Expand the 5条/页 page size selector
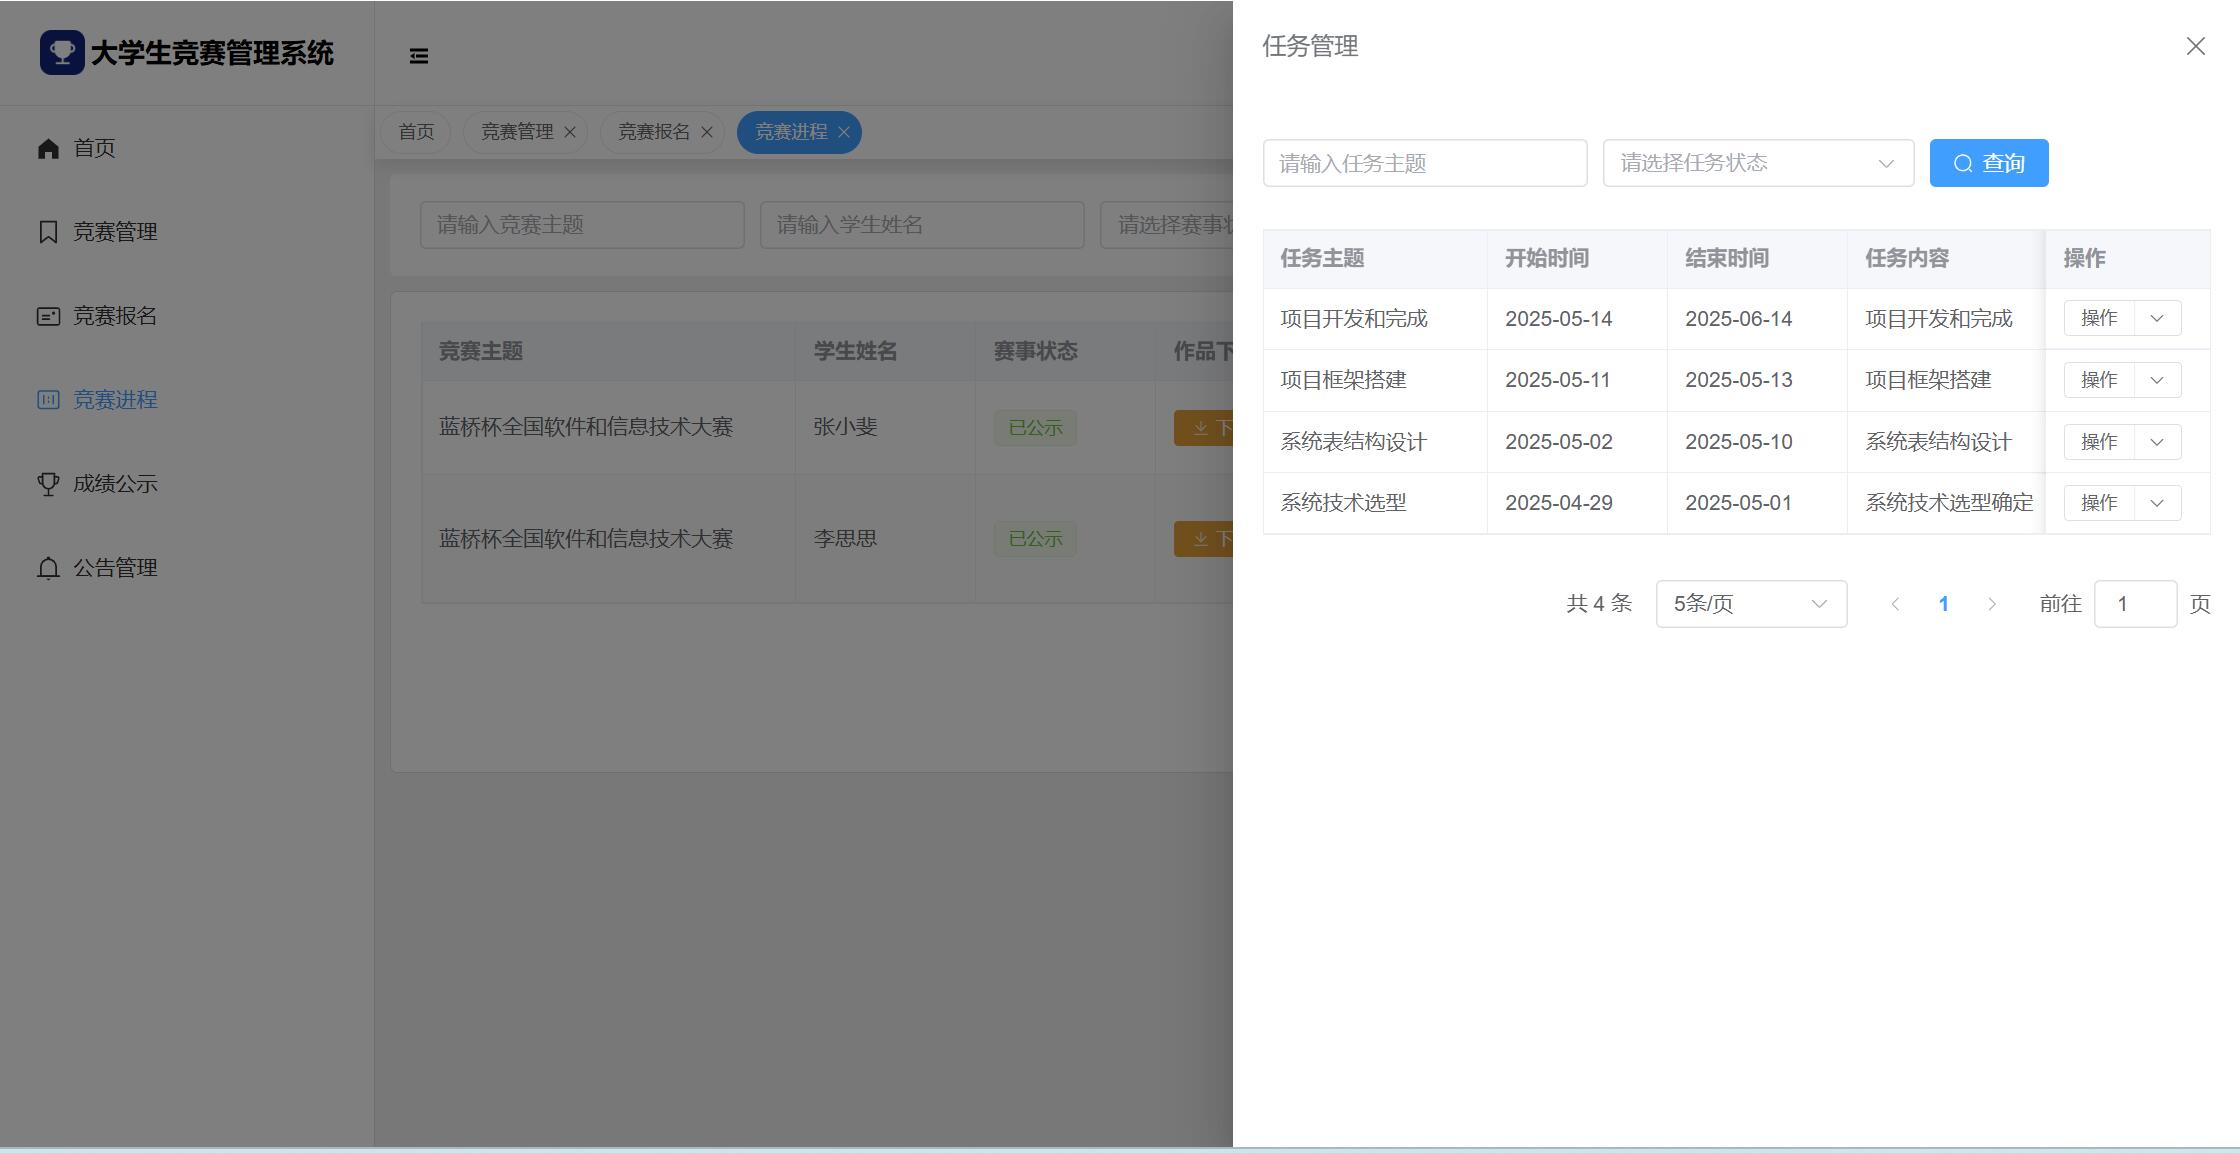 click(x=1751, y=604)
